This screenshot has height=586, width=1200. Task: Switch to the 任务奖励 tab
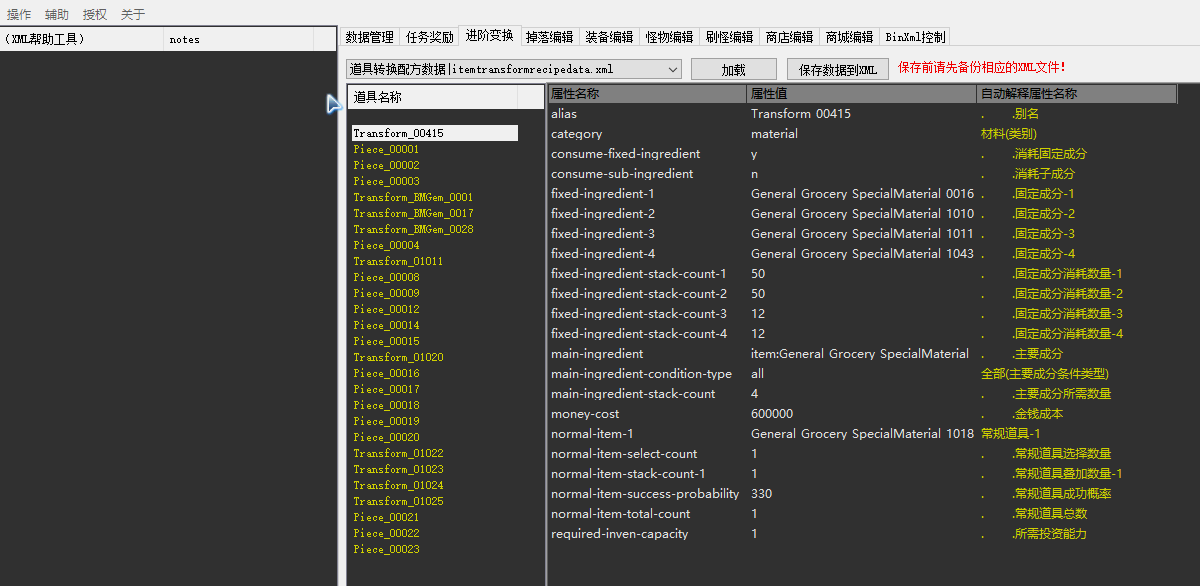[x=429, y=37]
